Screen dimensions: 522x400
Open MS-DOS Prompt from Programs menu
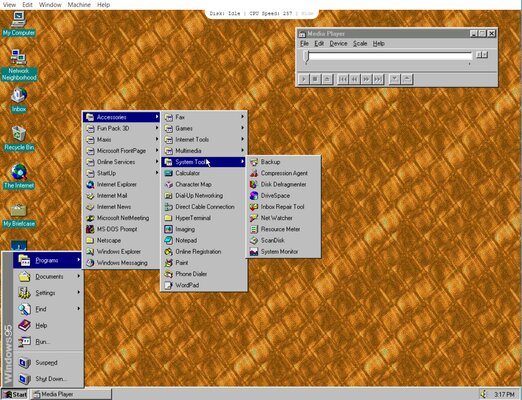point(121,229)
